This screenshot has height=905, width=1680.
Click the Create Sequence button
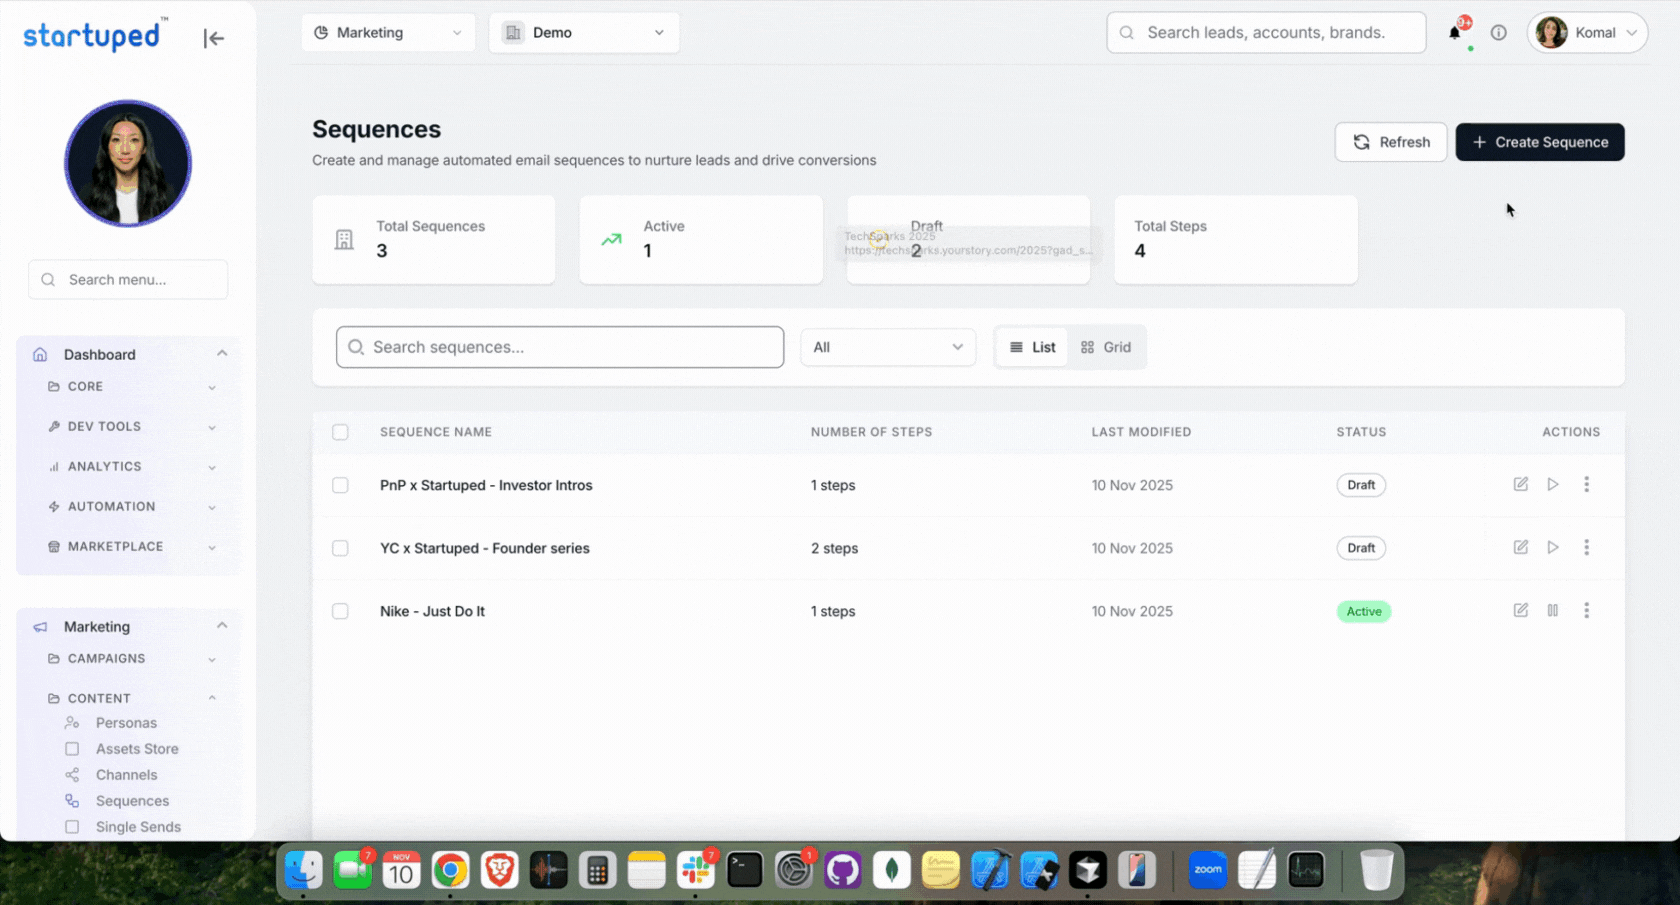point(1539,142)
